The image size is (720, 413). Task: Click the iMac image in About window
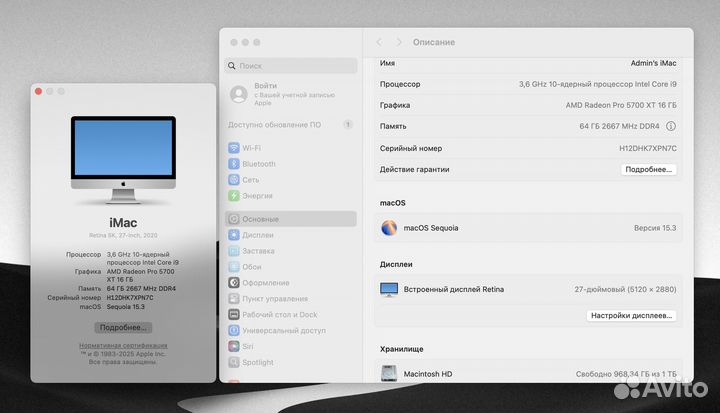(x=123, y=160)
